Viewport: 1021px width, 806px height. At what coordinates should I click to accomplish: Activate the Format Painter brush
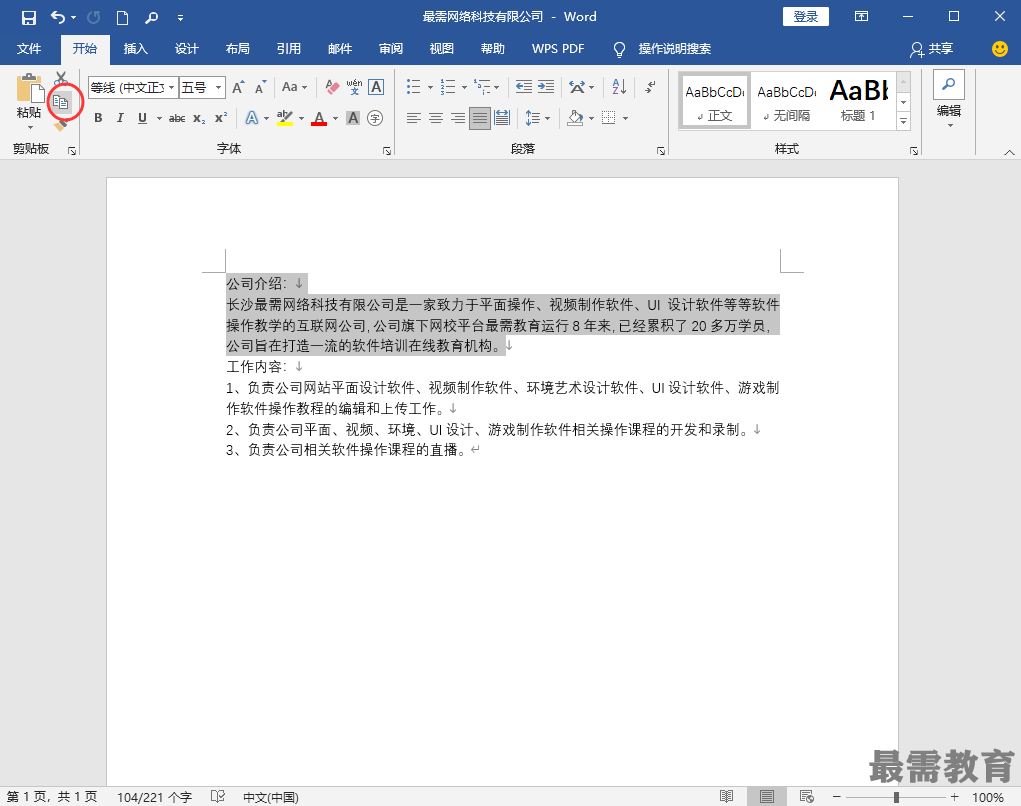pos(61,124)
